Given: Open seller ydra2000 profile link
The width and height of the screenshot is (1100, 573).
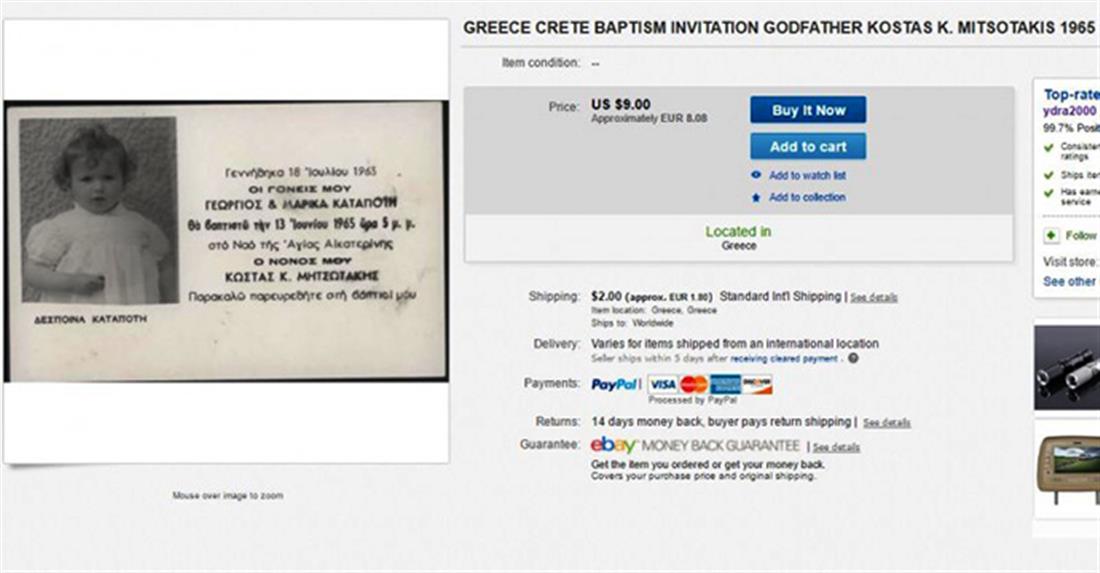Looking at the screenshot, I should [x=1070, y=111].
